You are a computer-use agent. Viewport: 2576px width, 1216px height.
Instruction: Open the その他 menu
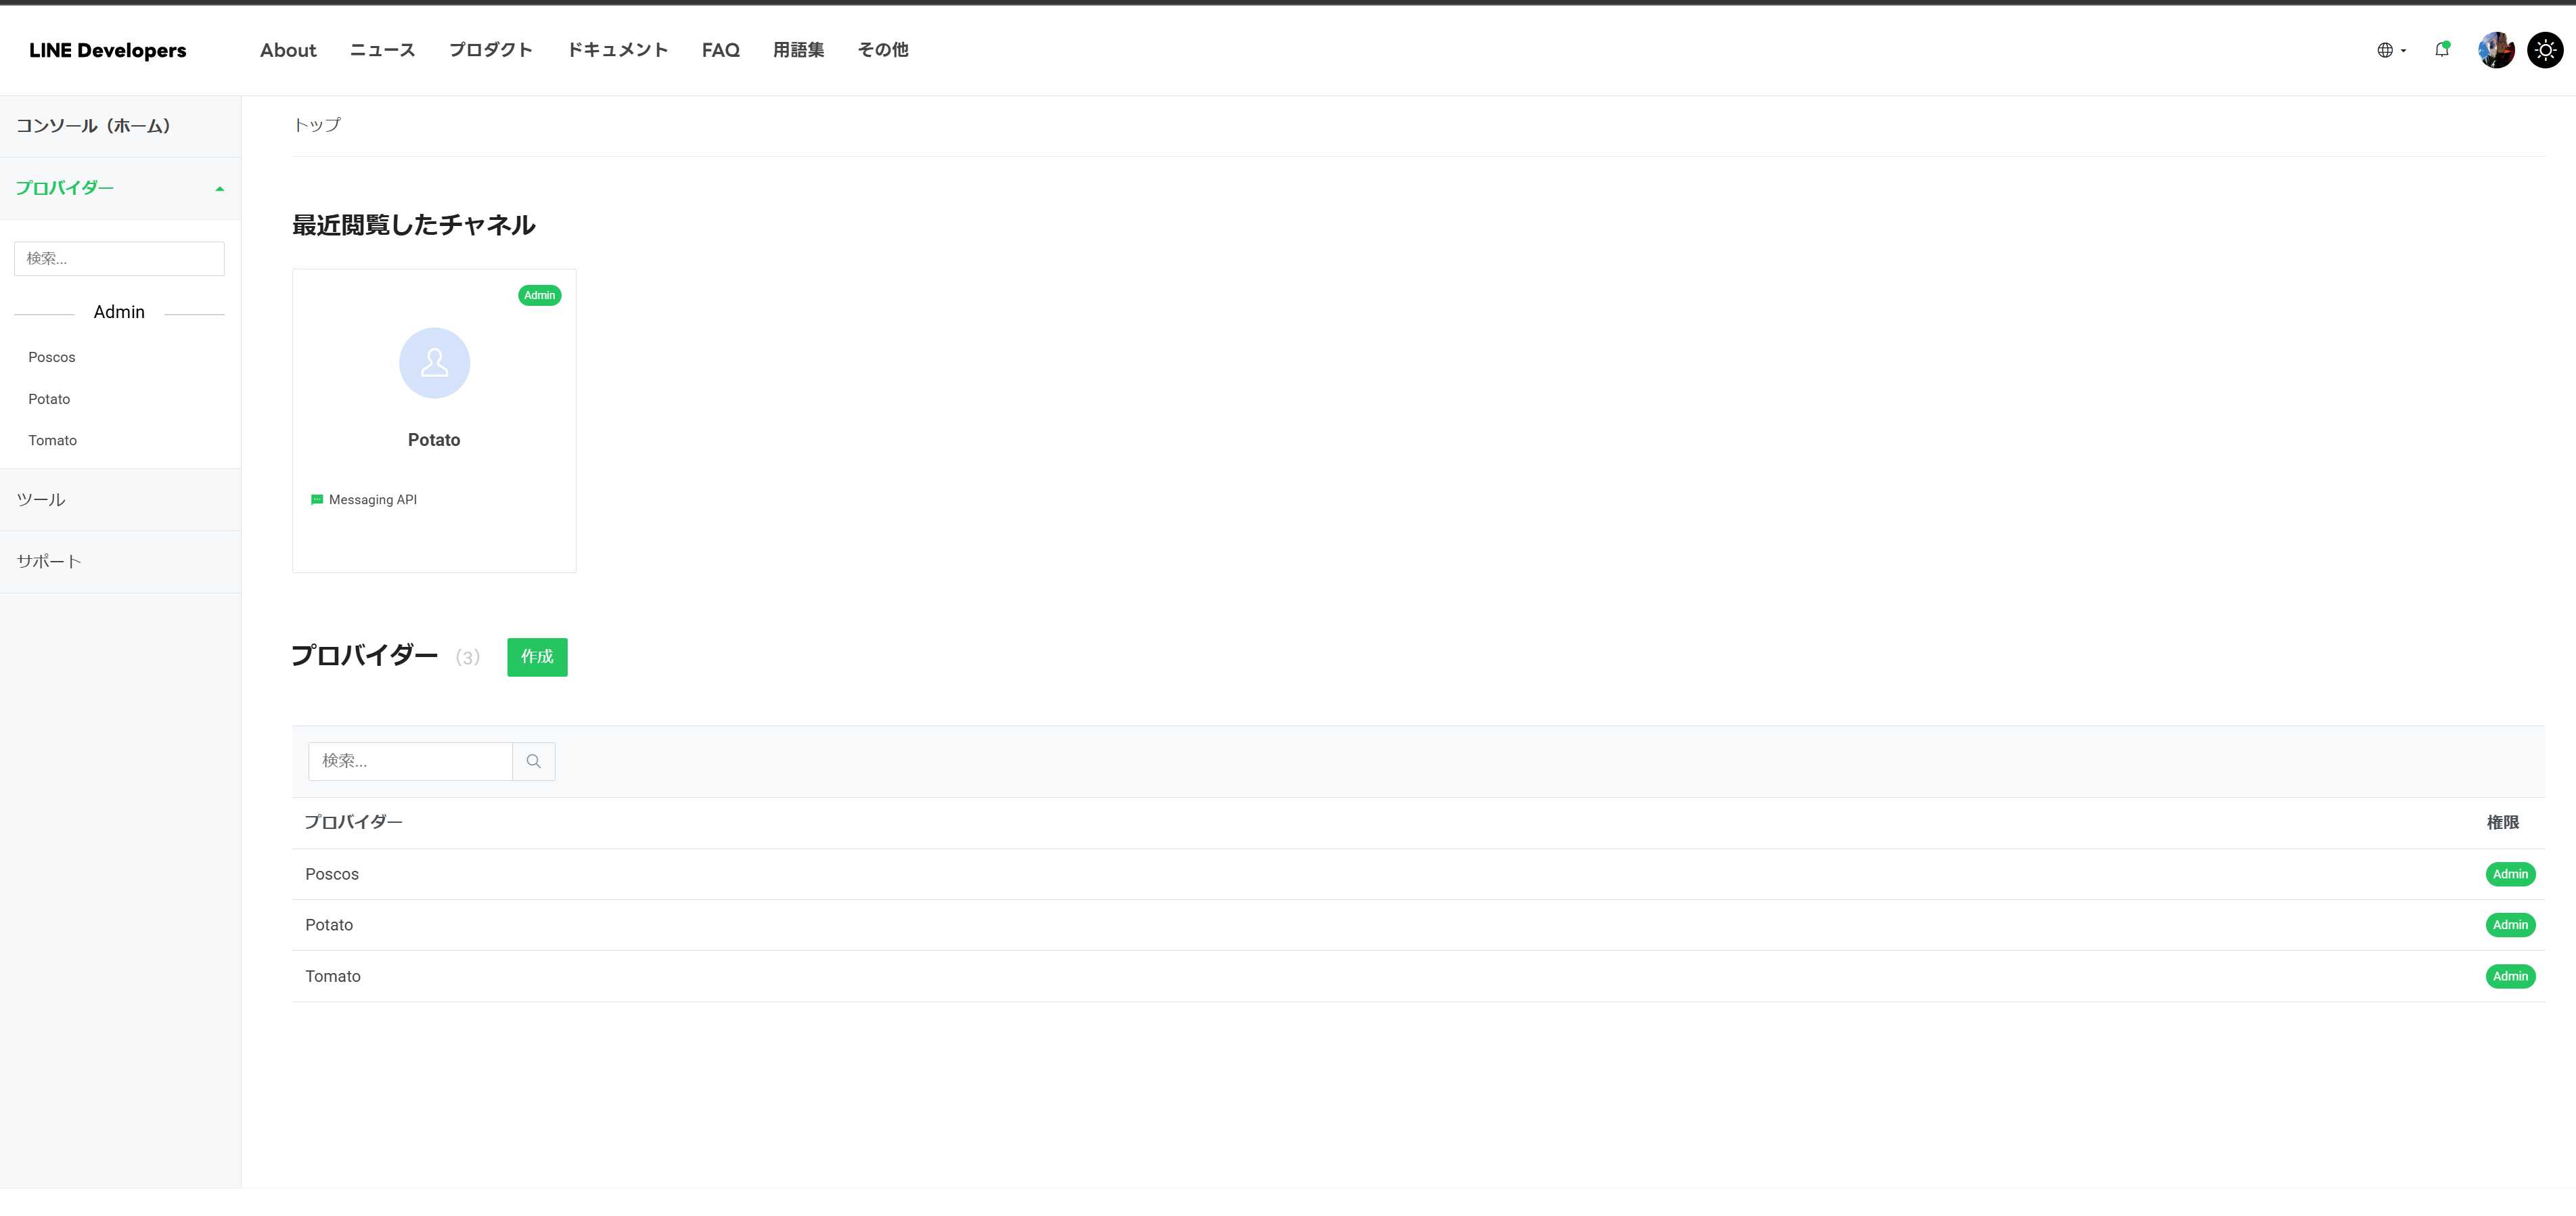[x=882, y=50]
